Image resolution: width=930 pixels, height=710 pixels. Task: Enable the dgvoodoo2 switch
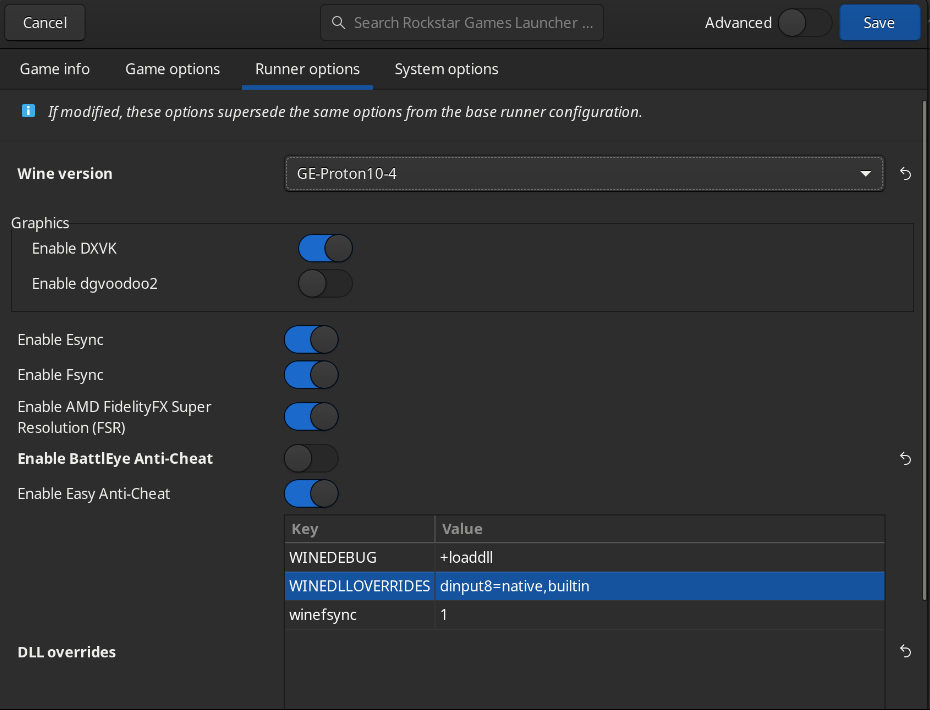point(325,284)
